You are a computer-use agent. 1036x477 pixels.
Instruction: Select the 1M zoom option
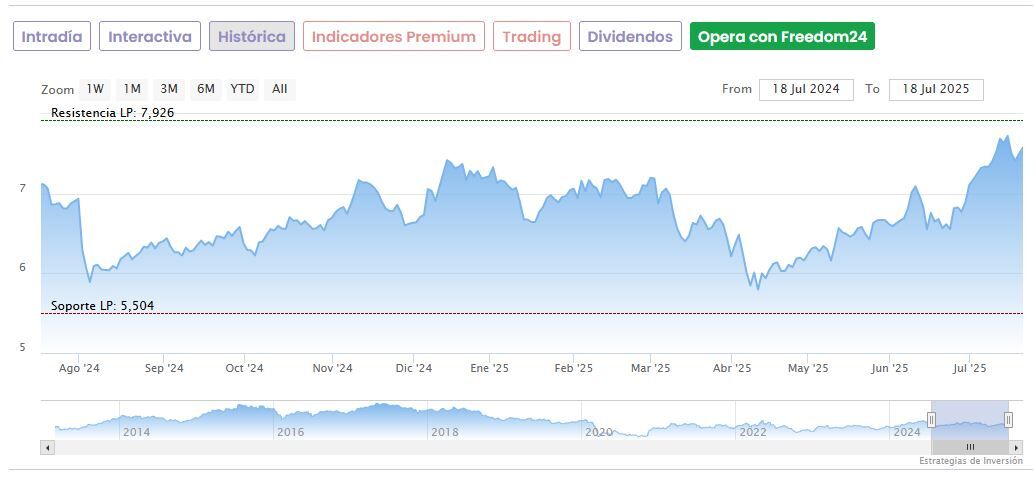click(132, 89)
